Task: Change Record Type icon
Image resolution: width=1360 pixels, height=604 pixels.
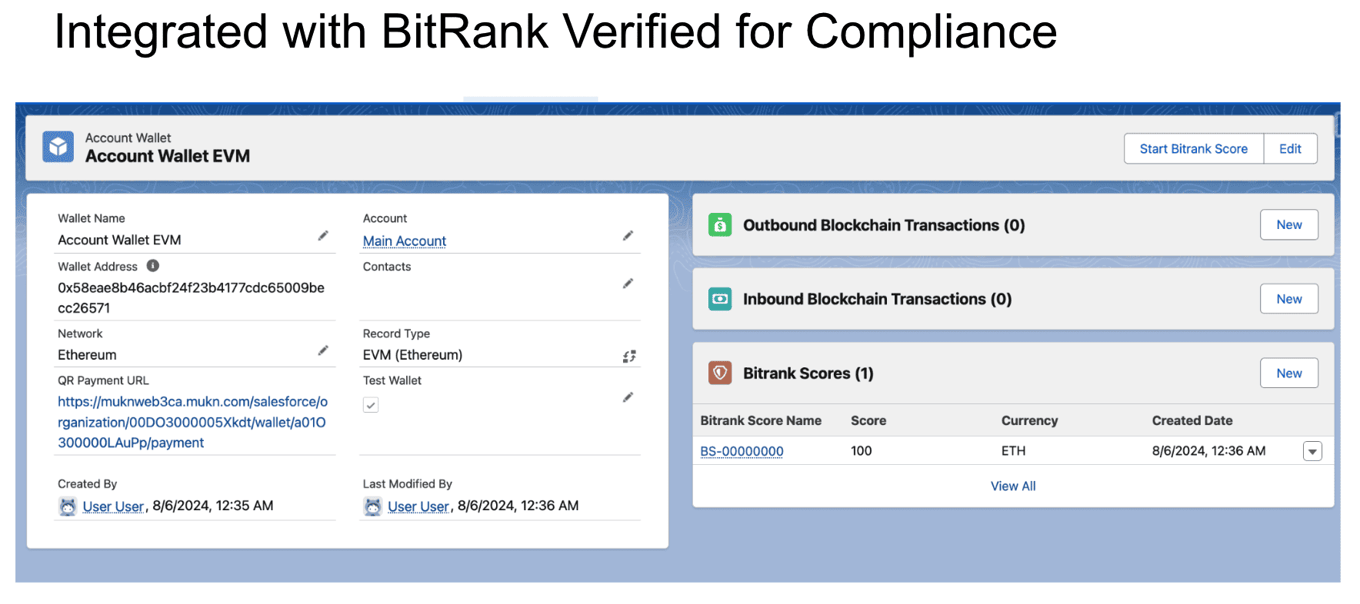Action: point(628,356)
